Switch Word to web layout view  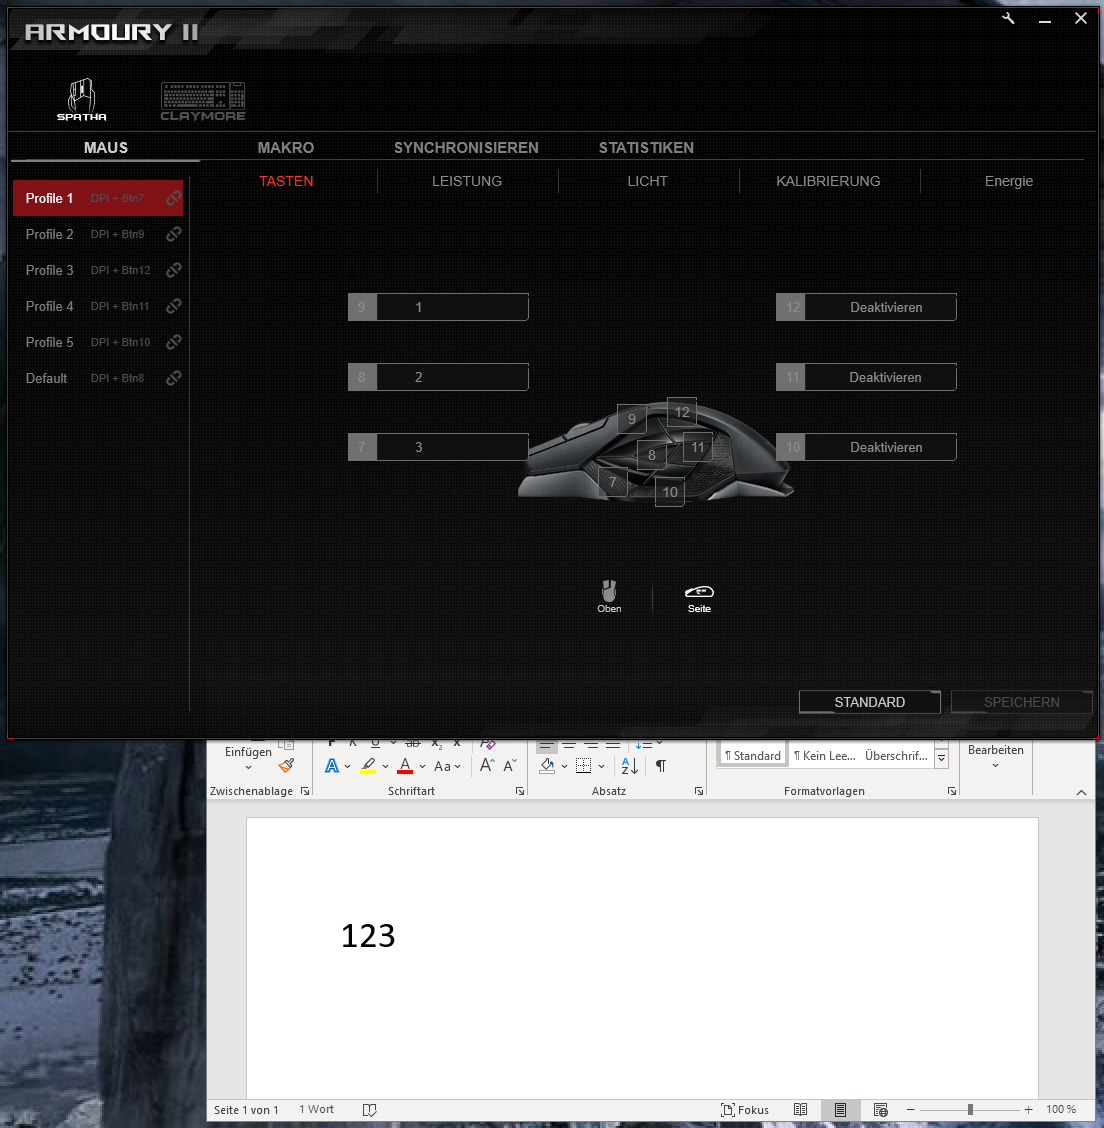pyautogui.click(x=880, y=1110)
